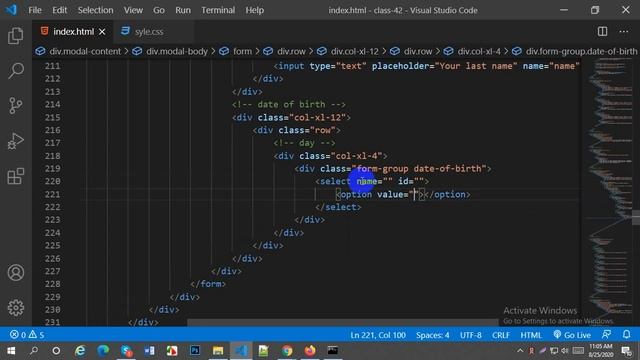Open the volume control in tray

tap(564, 351)
